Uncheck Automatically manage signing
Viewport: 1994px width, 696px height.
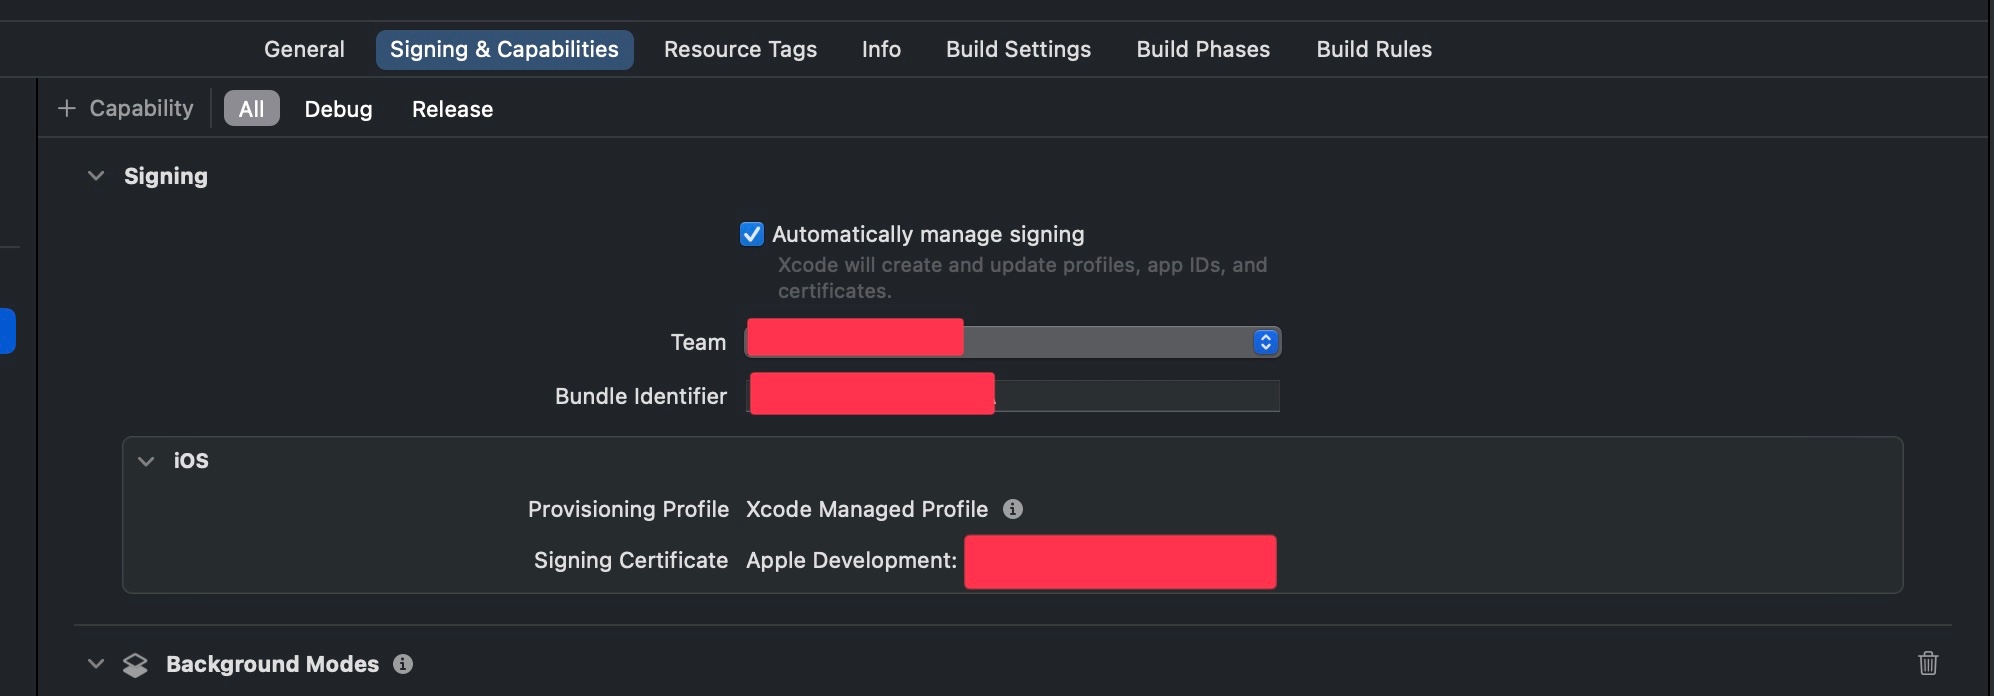tap(752, 234)
